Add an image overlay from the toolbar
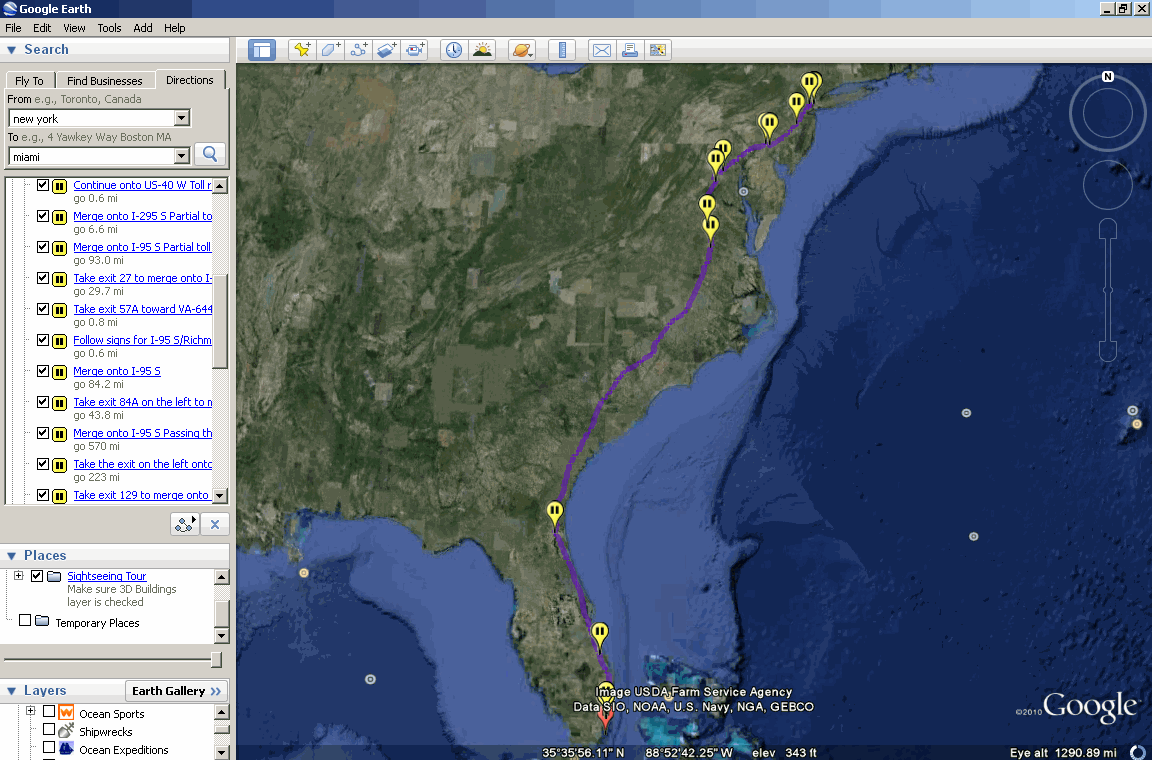 [386, 50]
